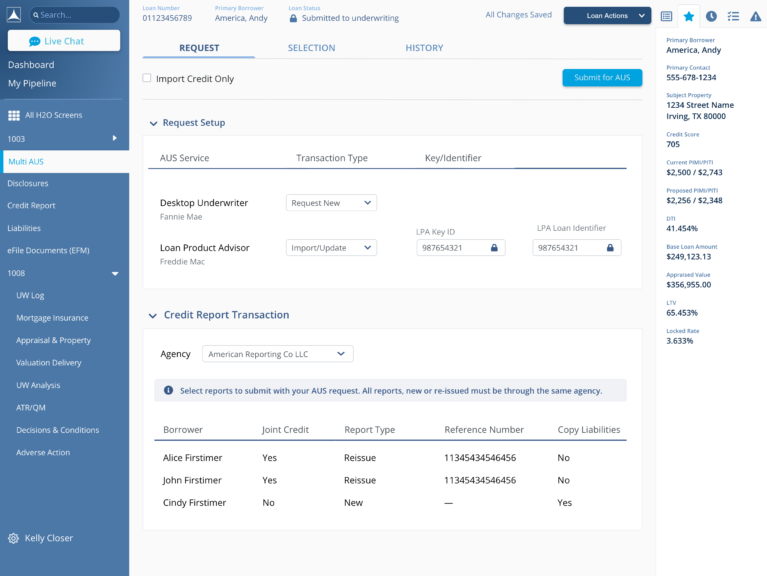Open the Agency American Reporting dropdown
The height and width of the screenshot is (576, 767).
pyautogui.click(x=277, y=354)
